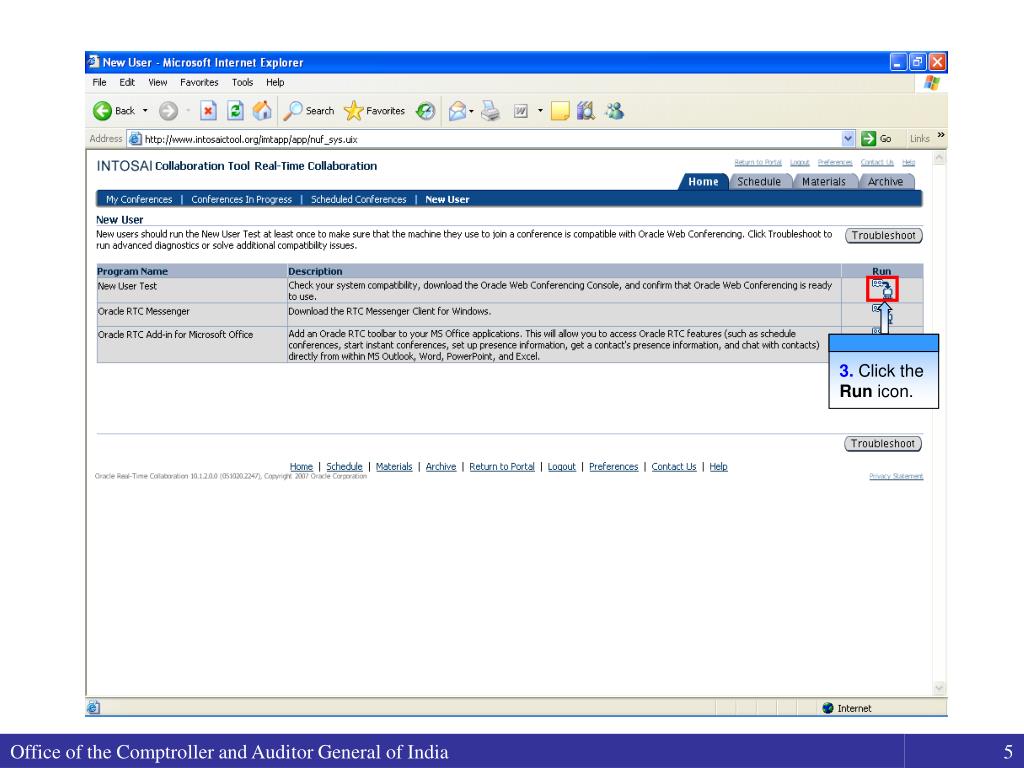This screenshot has width=1024, height=768.
Task: Click the footer Return to Portal link
Action: point(502,466)
